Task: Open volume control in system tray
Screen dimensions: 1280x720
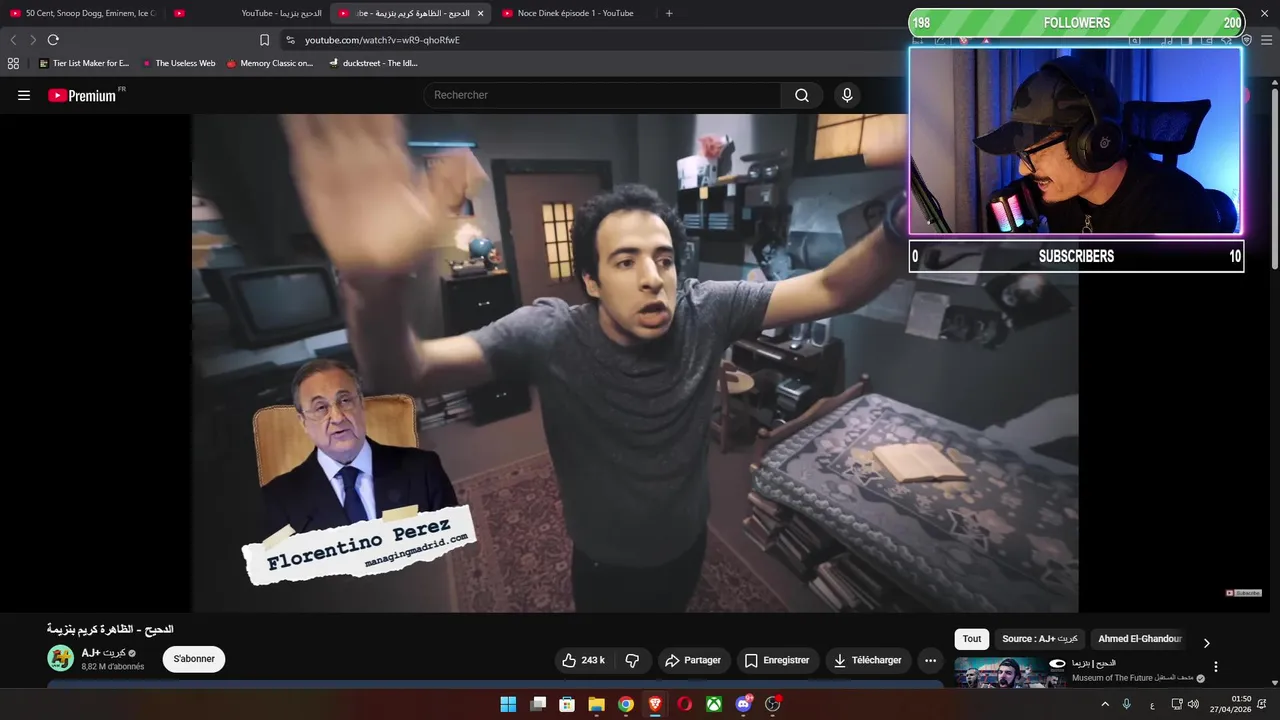Action: tap(1193, 704)
